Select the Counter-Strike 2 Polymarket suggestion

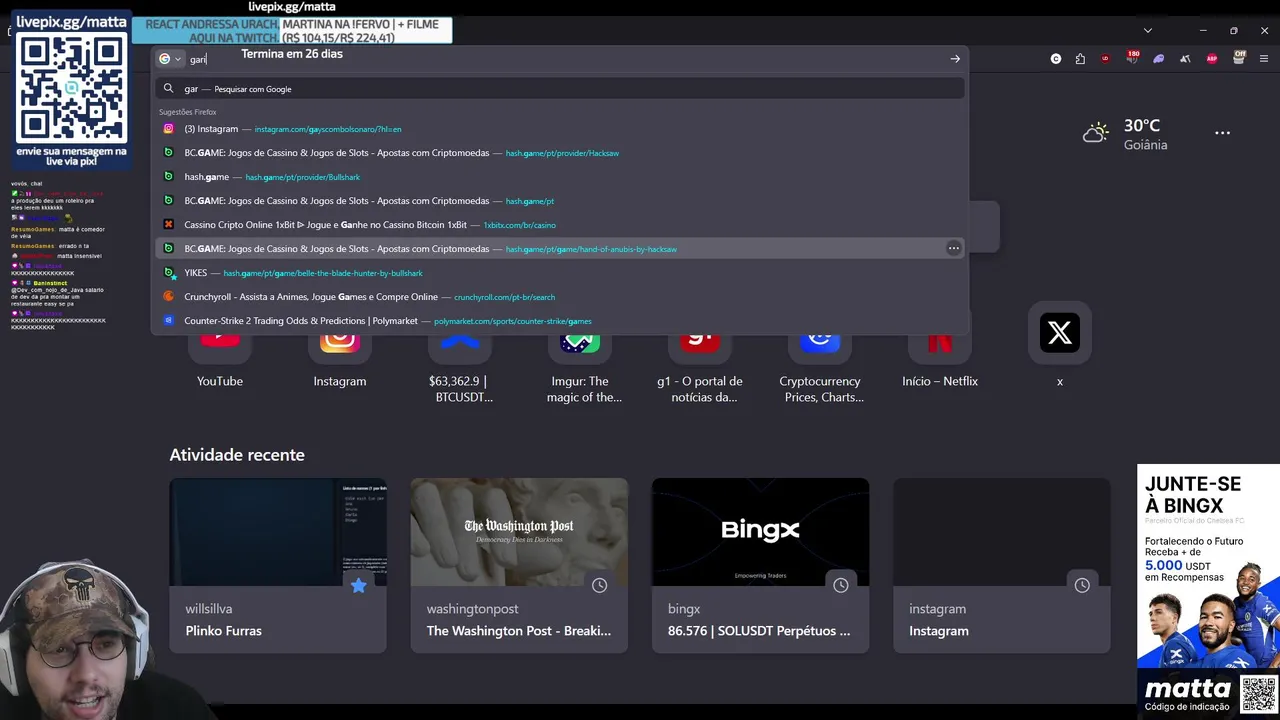click(x=560, y=321)
